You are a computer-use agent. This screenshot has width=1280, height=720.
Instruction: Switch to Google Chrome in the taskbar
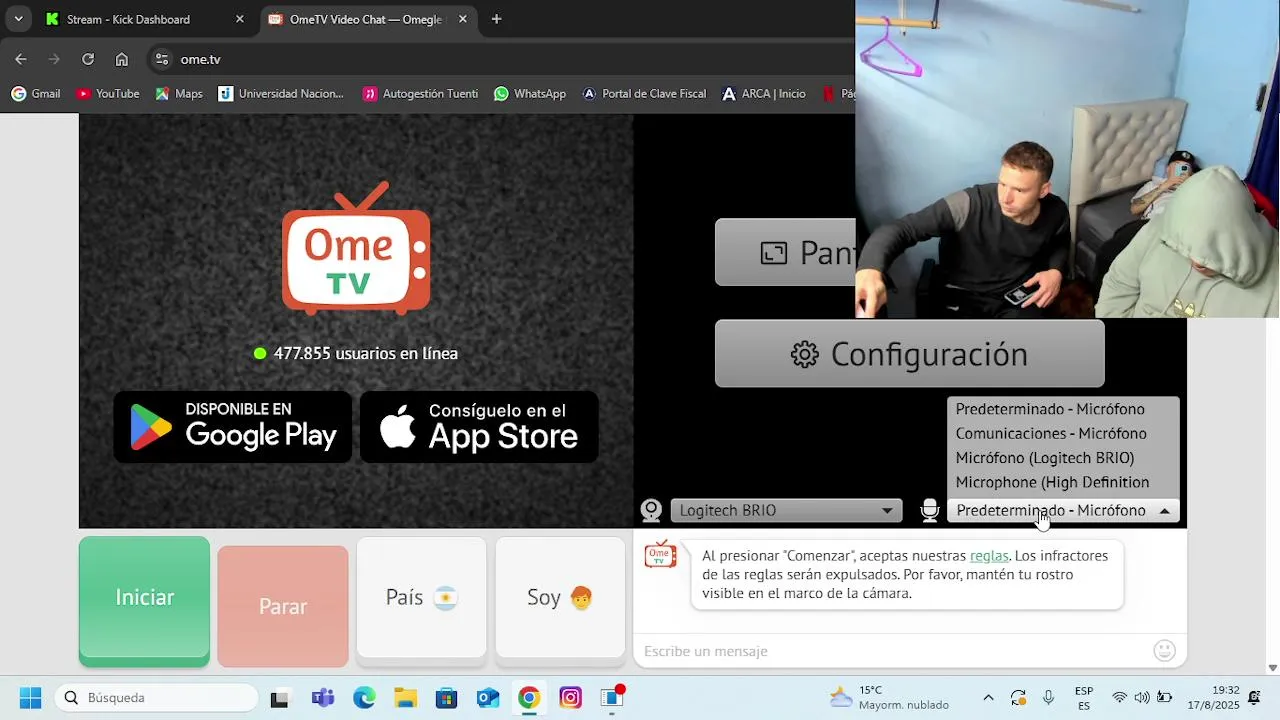tap(529, 698)
